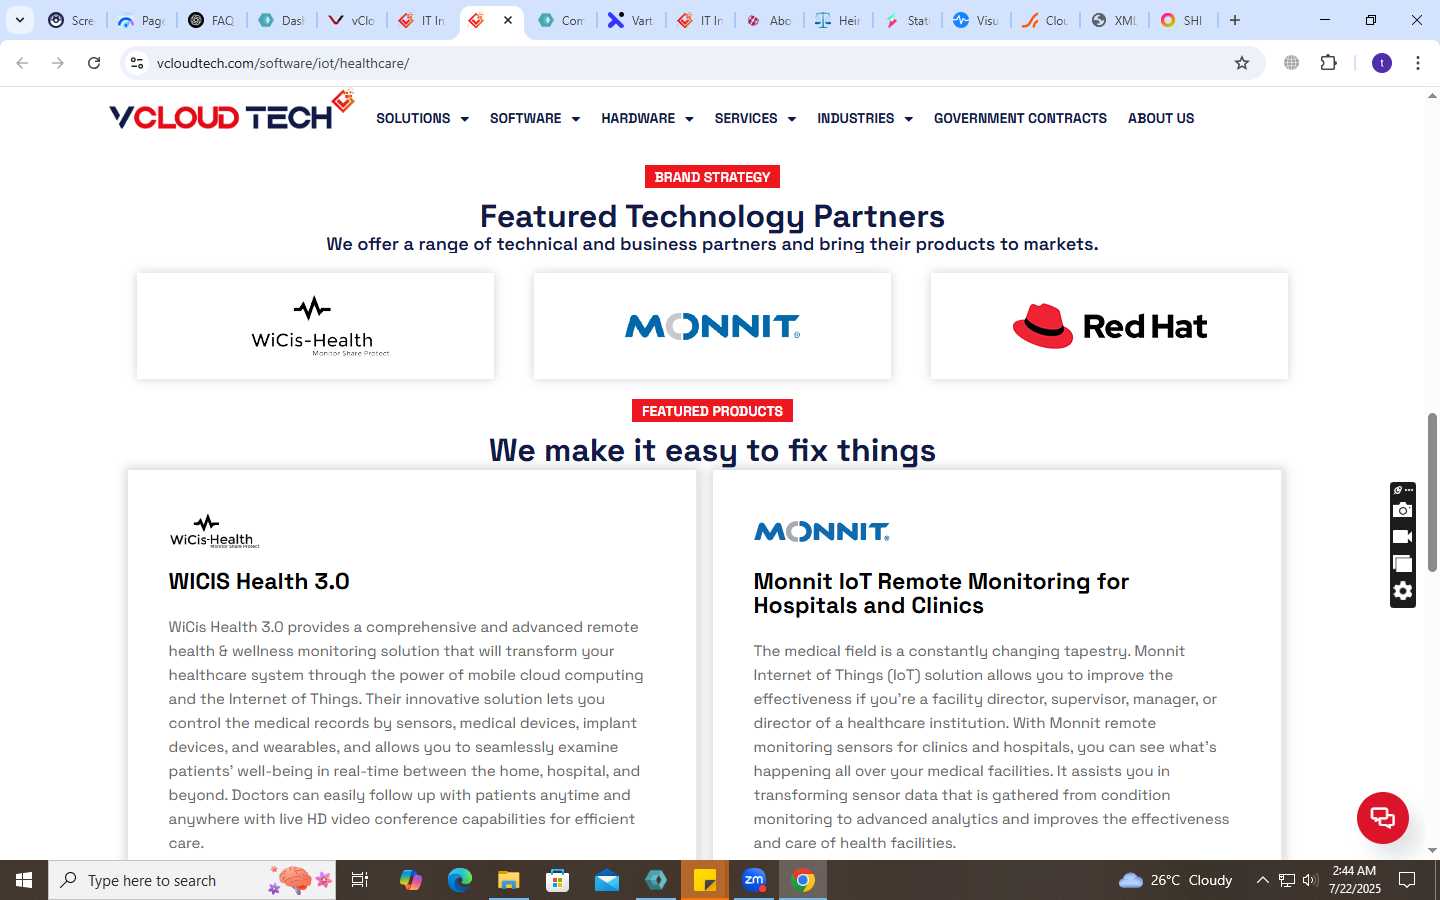The width and height of the screenshot is (1440, 900).
Task: Open the red live chat bubble
Action: pos(1382,817)
